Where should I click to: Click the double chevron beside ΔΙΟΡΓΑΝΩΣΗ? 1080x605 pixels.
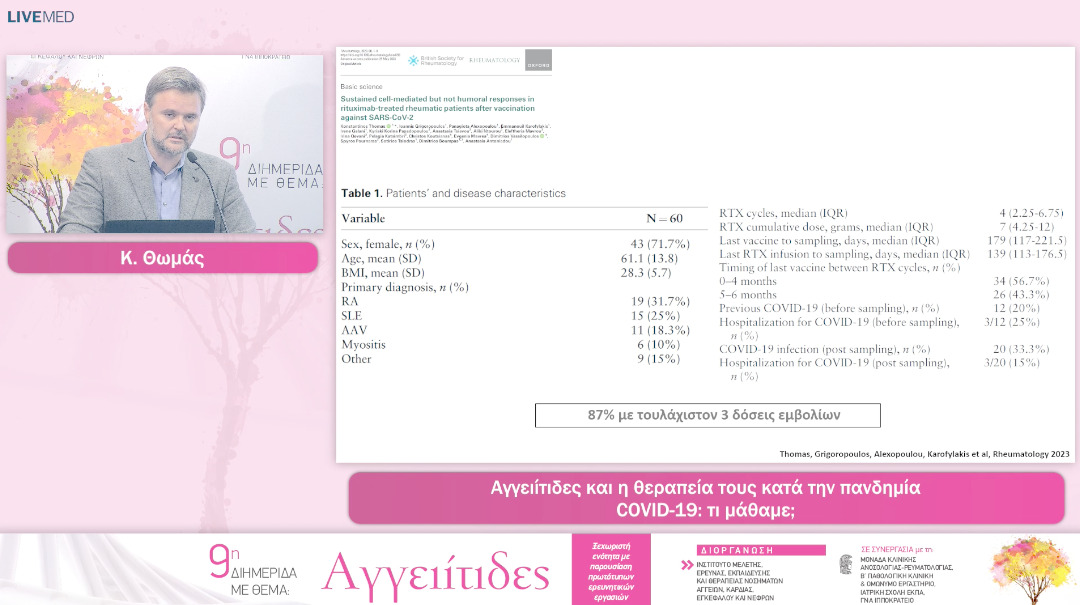click(686, 565)
